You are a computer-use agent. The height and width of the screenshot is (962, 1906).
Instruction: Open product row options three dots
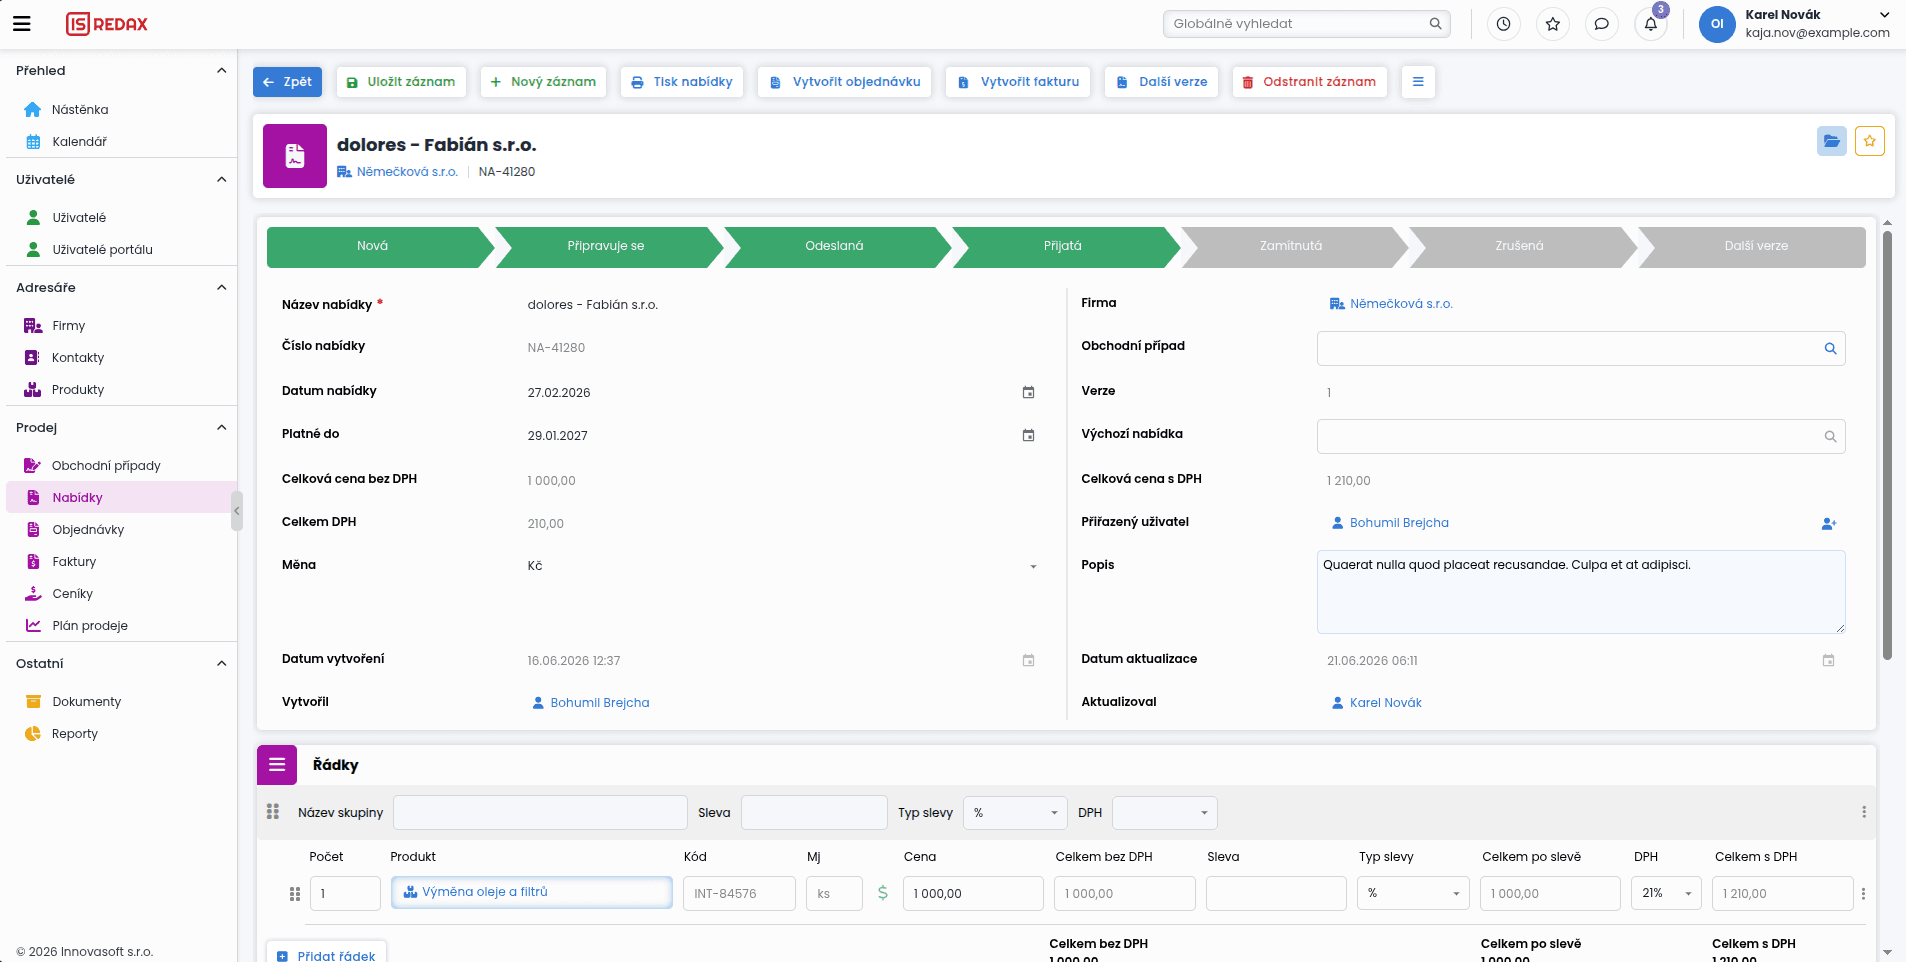pos(1863,893)
